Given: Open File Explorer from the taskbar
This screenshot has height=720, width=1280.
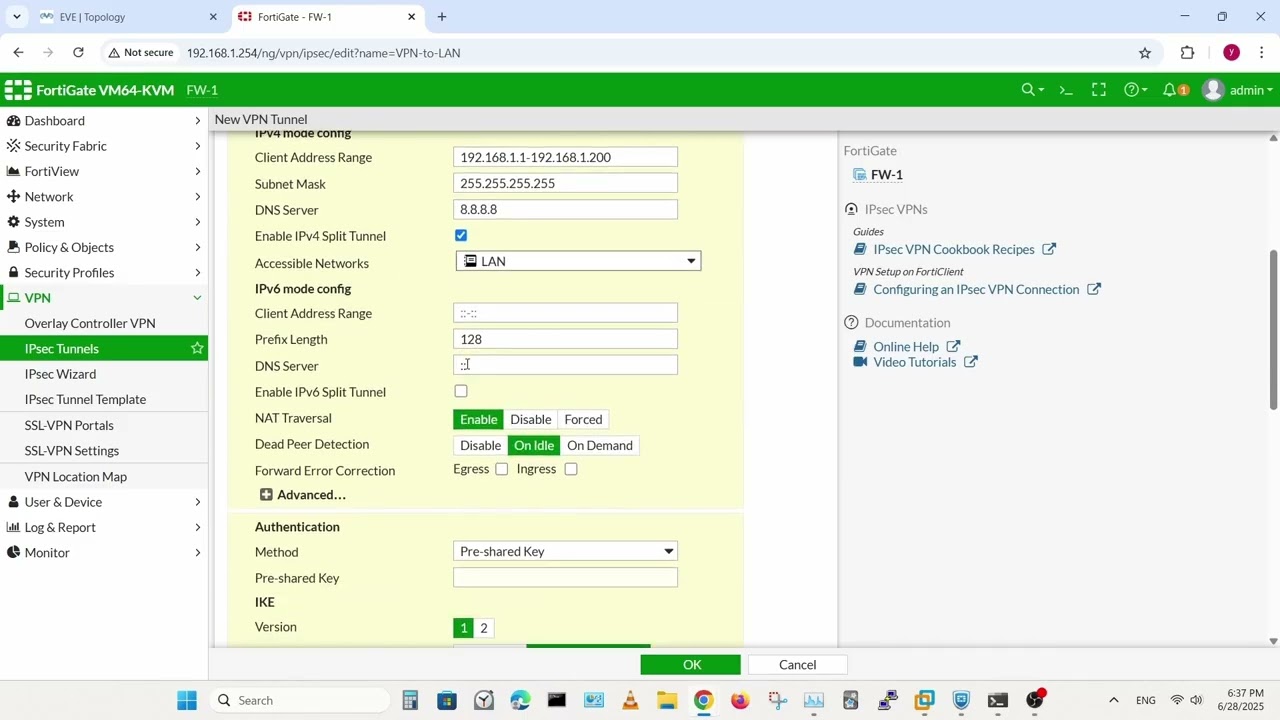Looking at the screenshot, I should pyautogui.click(x=667, y=700).
